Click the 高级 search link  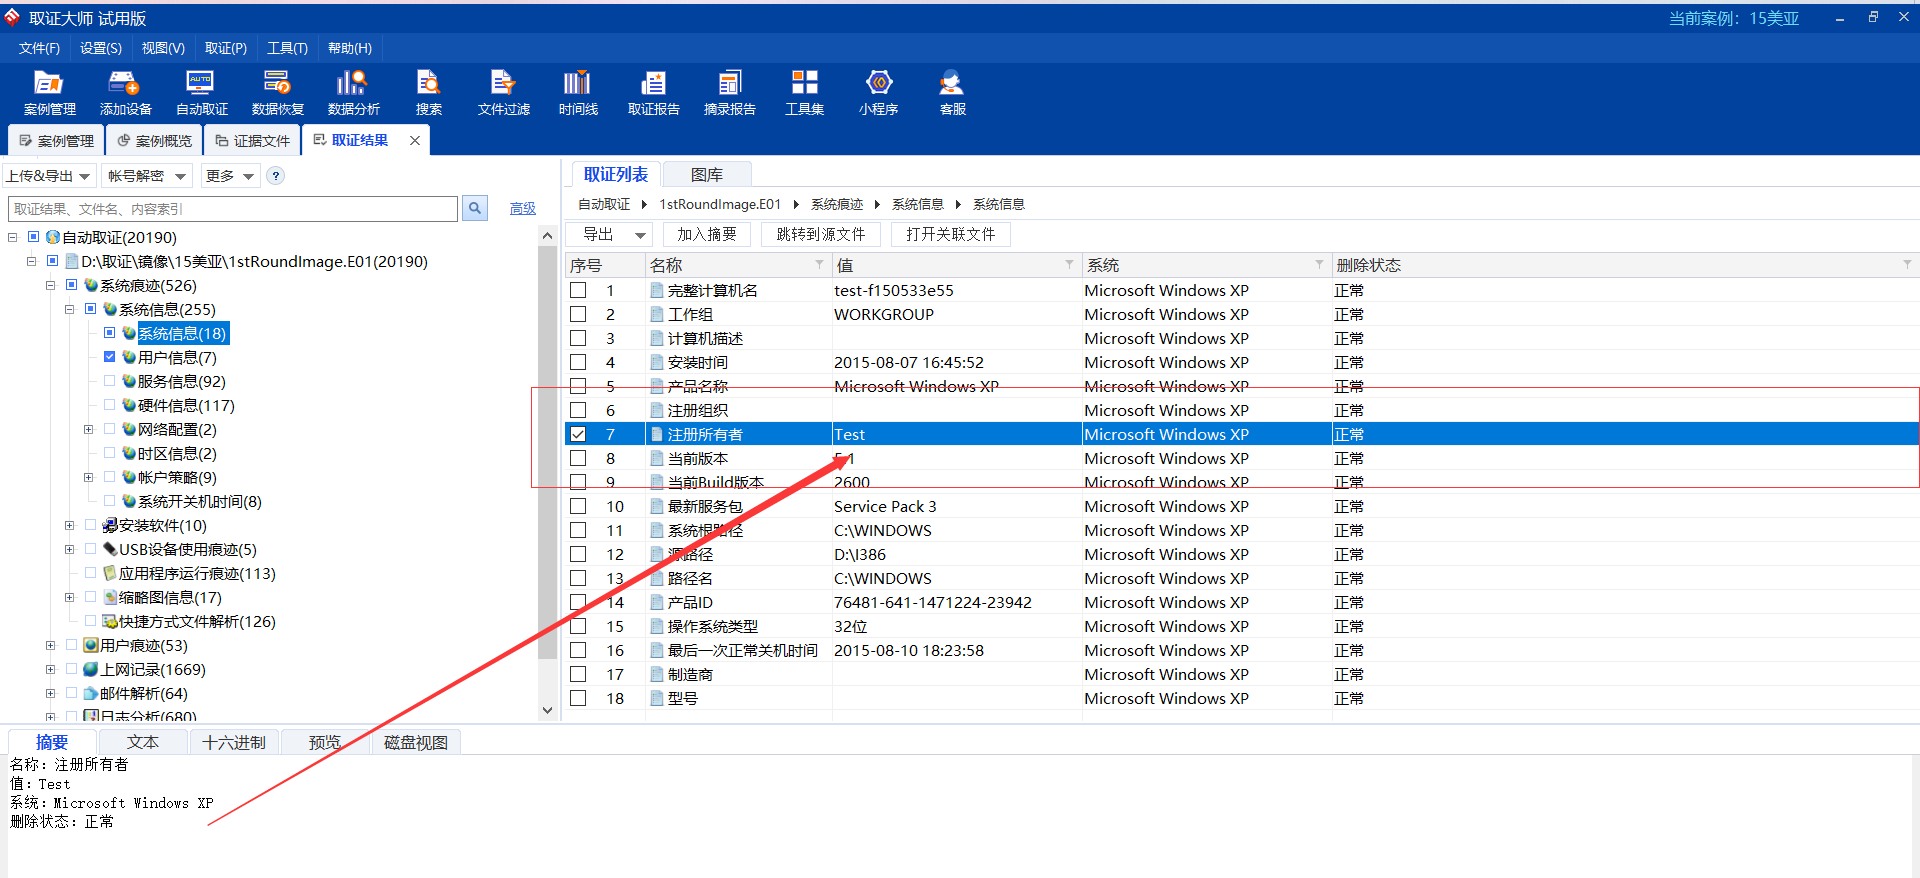tap(523, 208)
